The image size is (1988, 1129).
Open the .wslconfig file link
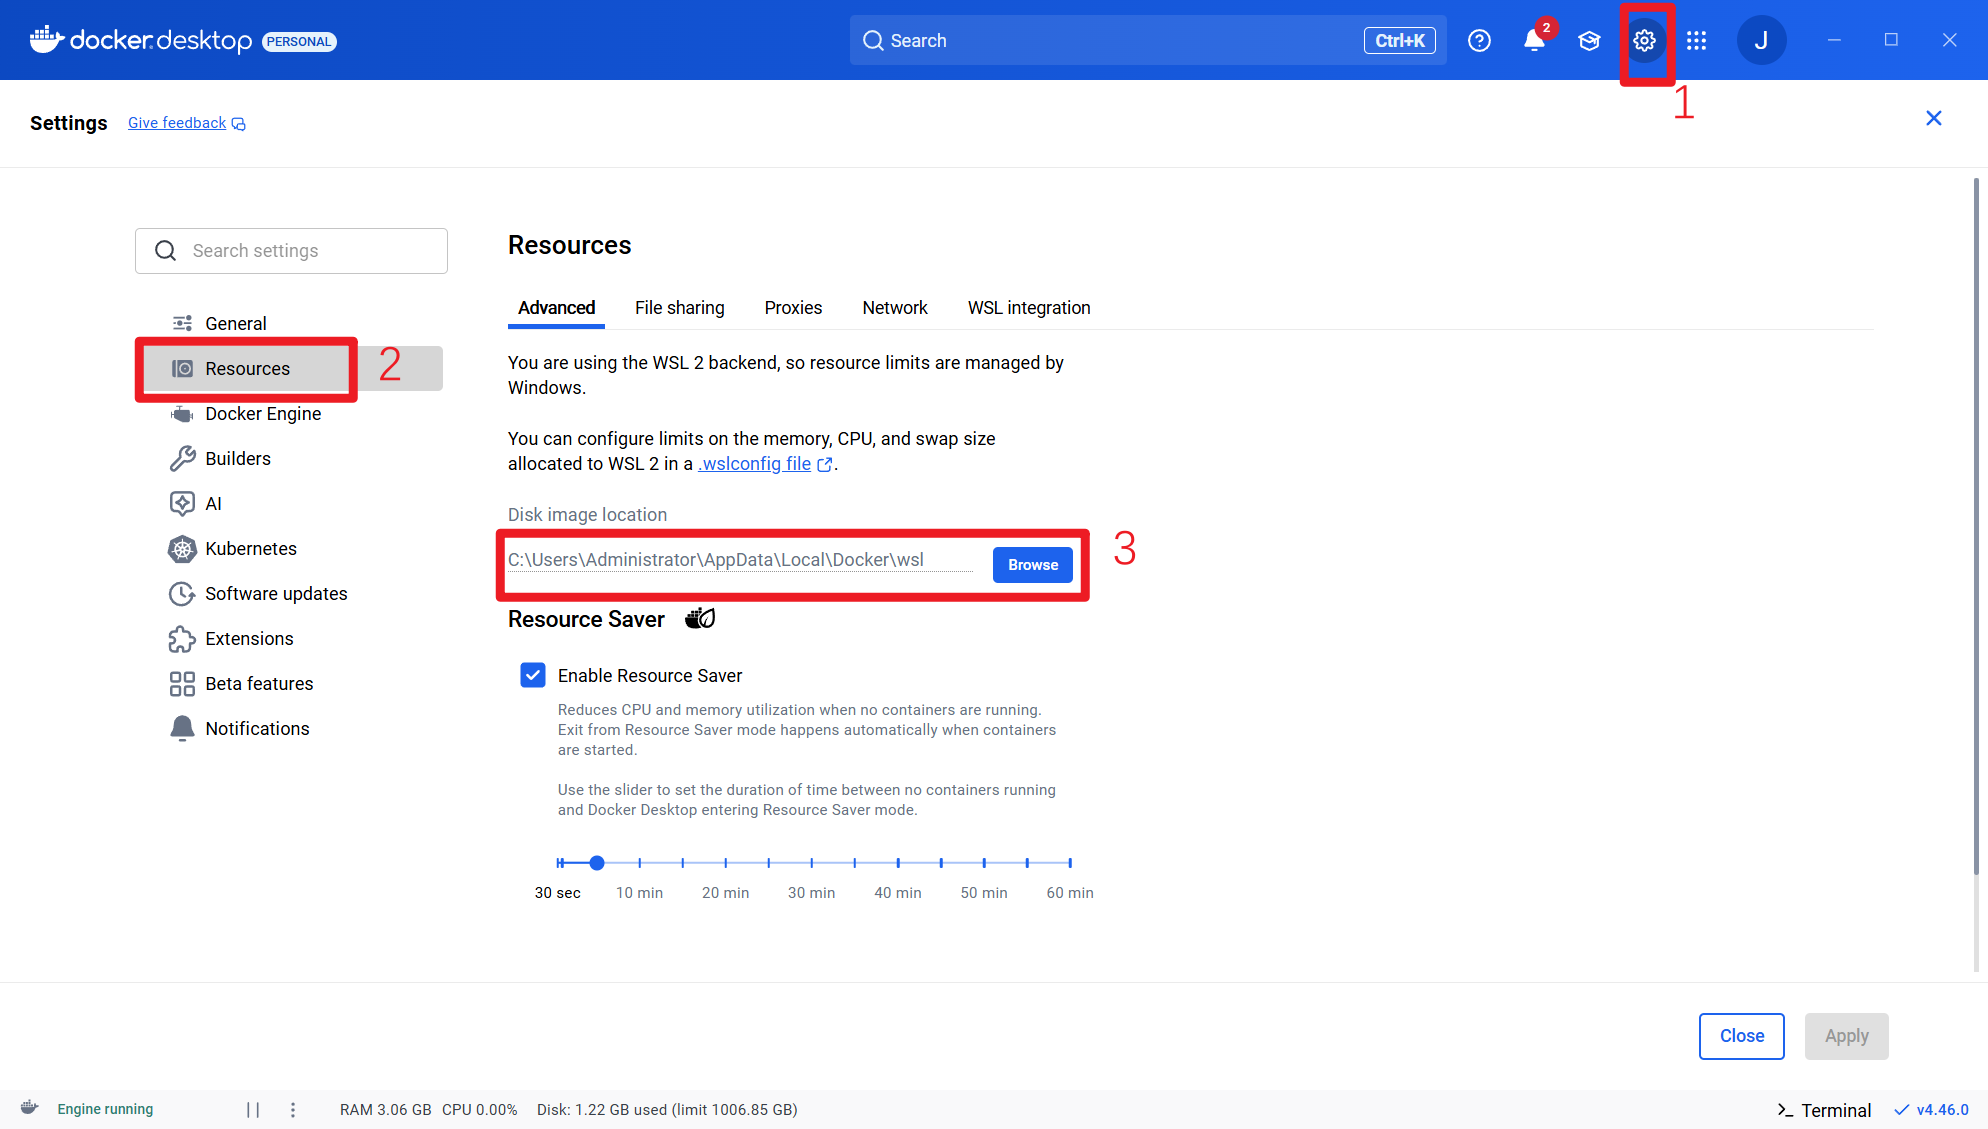click(x=756, y=464)
